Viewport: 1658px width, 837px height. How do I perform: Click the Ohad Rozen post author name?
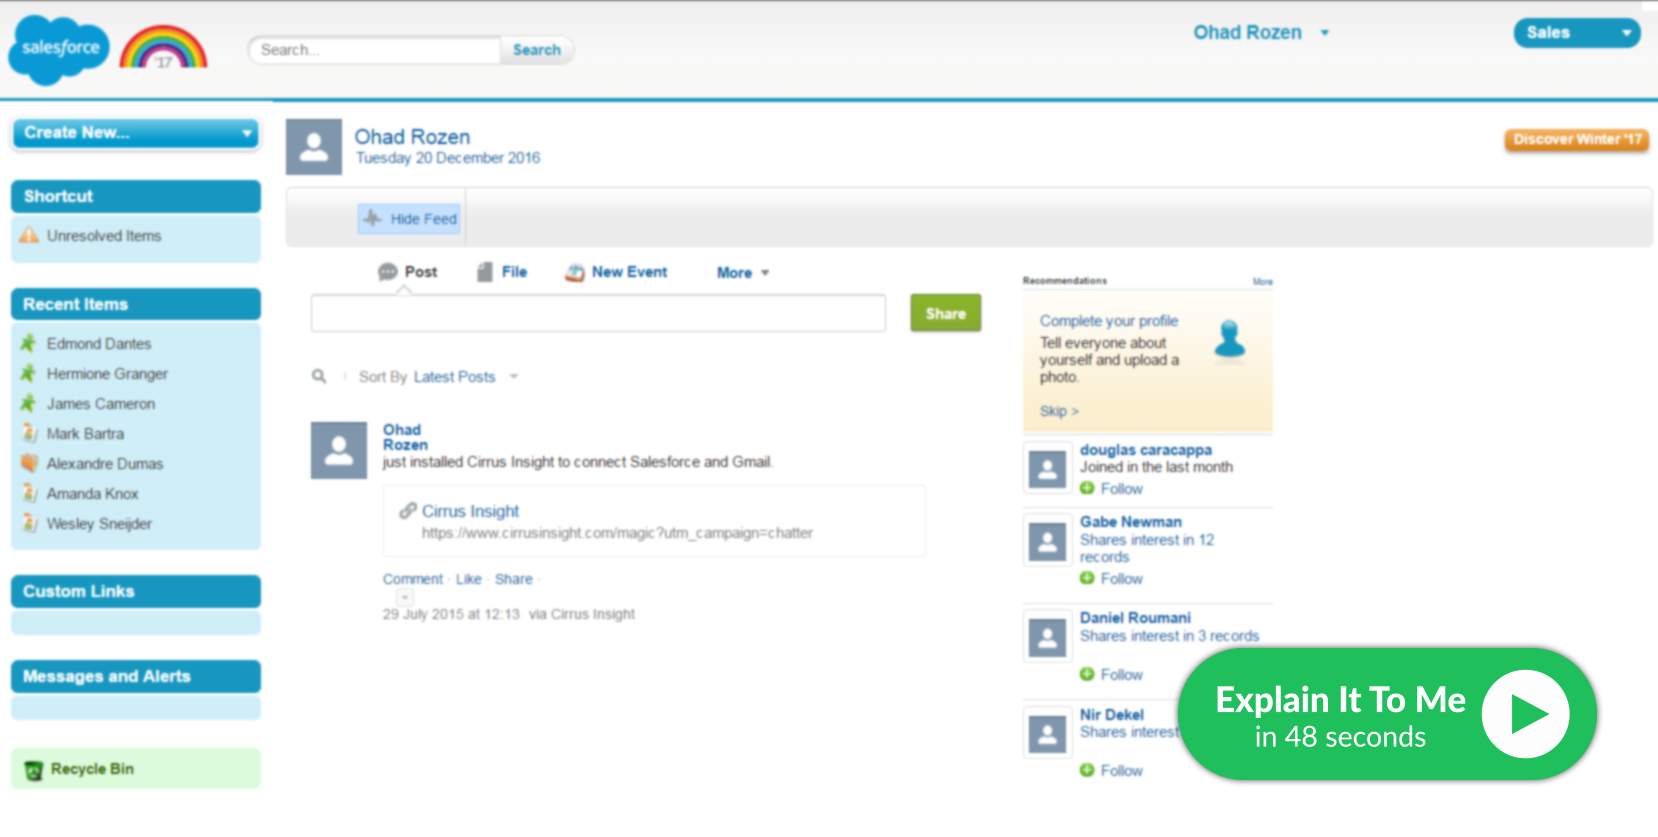click(405, 437)
